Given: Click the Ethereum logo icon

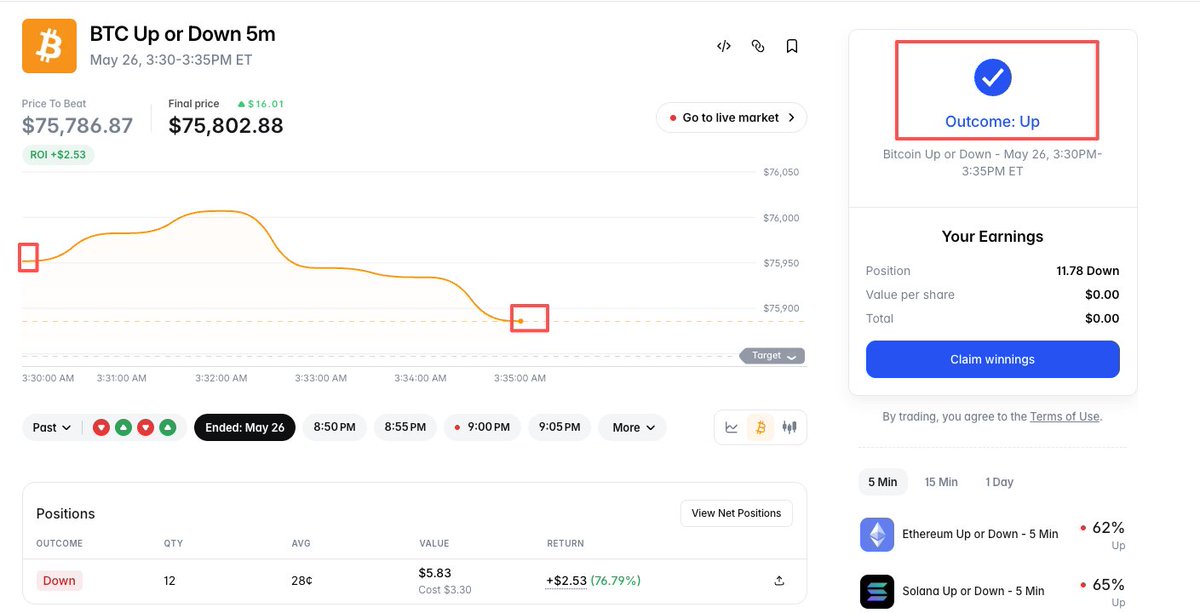Looking at the screenshot, I should 877,534.
